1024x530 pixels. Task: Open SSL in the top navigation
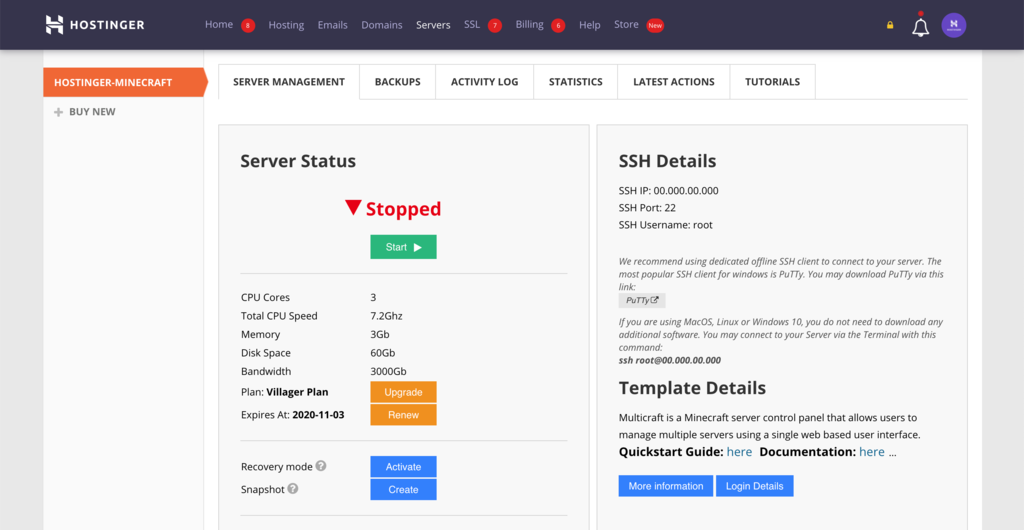pyautogui.click(x=472, y=25)
